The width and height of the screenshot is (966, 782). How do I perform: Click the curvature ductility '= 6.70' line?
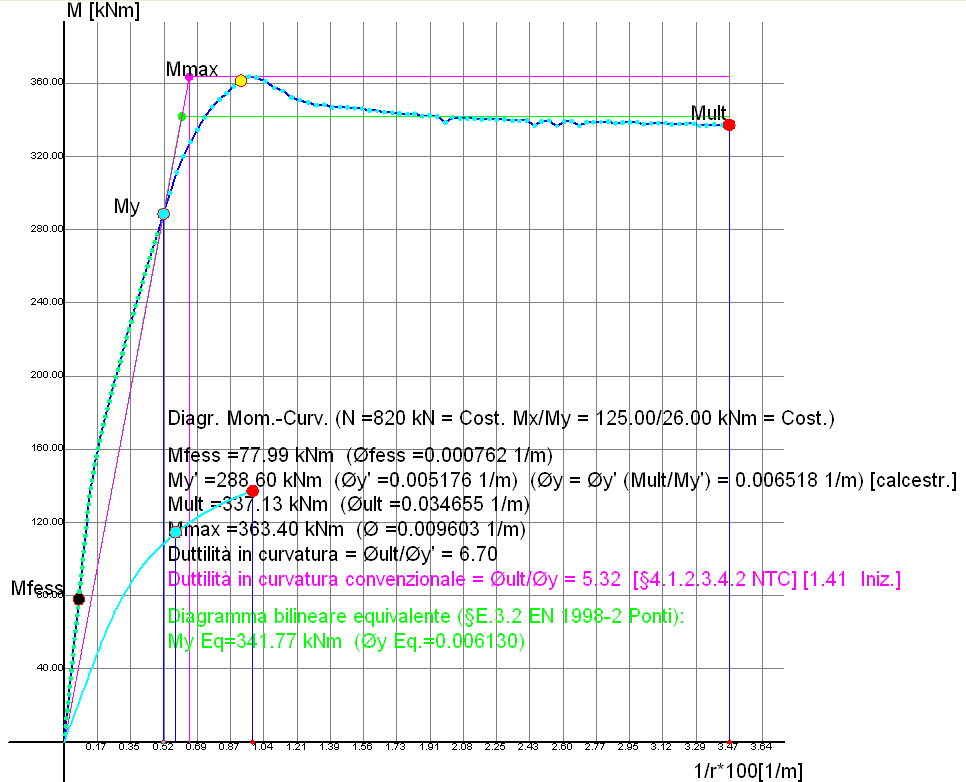[x=333, y=554]
